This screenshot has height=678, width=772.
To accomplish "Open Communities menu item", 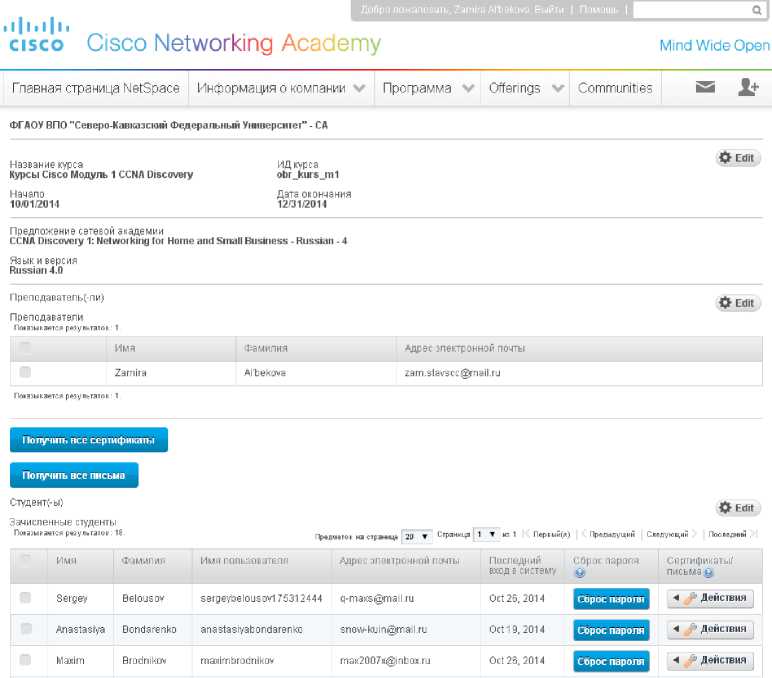I will [x=615, y=88].
